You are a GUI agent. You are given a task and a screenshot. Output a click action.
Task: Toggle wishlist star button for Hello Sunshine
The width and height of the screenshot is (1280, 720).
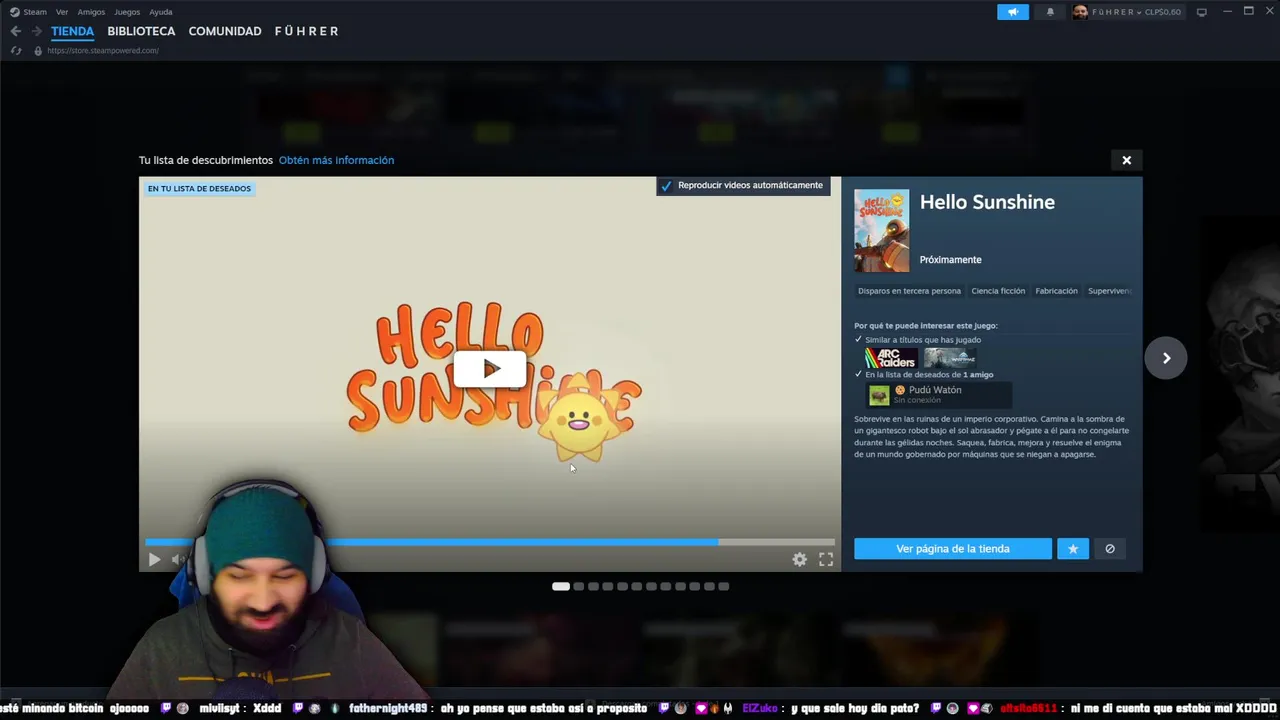pyautogui.click(x=1073, y=549)
